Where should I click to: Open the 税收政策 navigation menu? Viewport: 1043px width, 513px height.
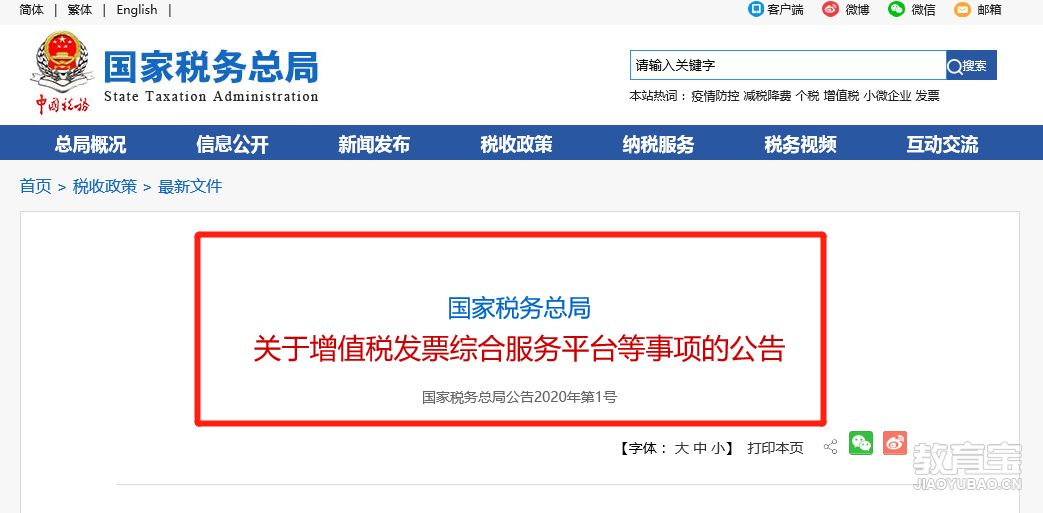(516, 144)
